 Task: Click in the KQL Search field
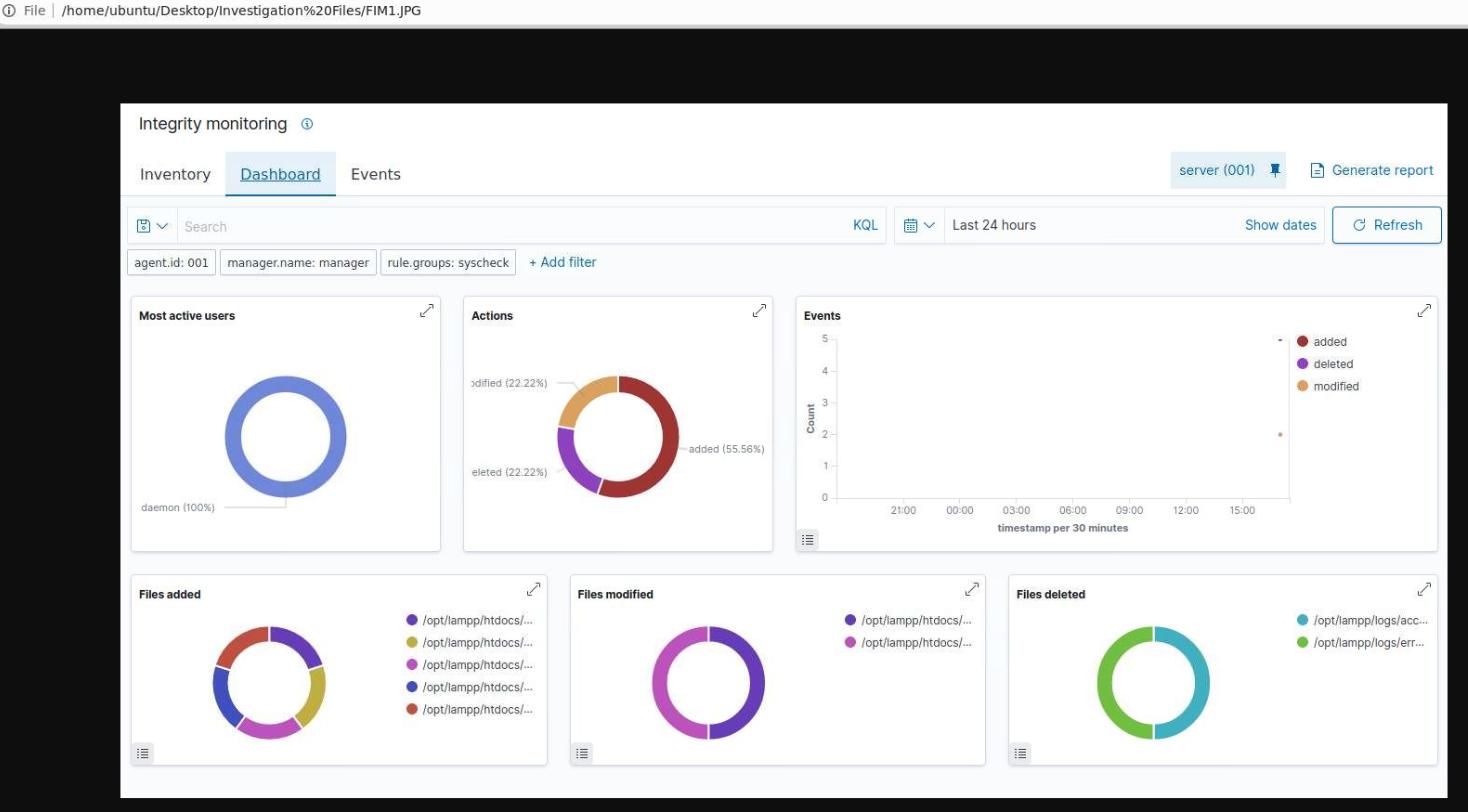pyautogui.click(x=510, y=226)
